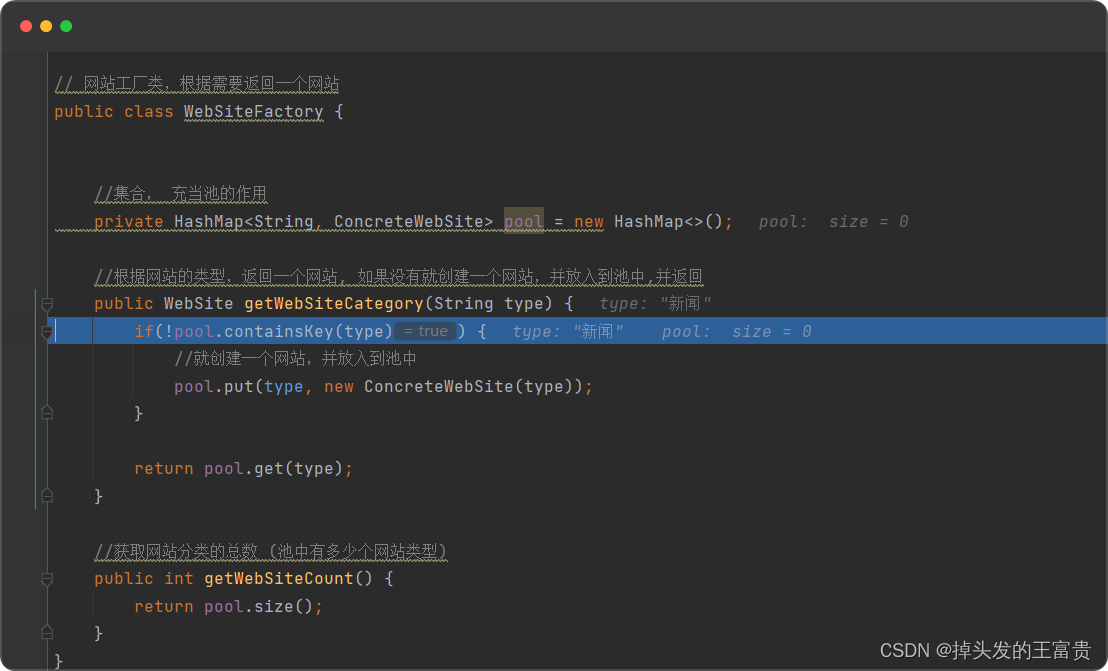
Task: Click method name getWebSiteCategory
Action: pos(334,304)
